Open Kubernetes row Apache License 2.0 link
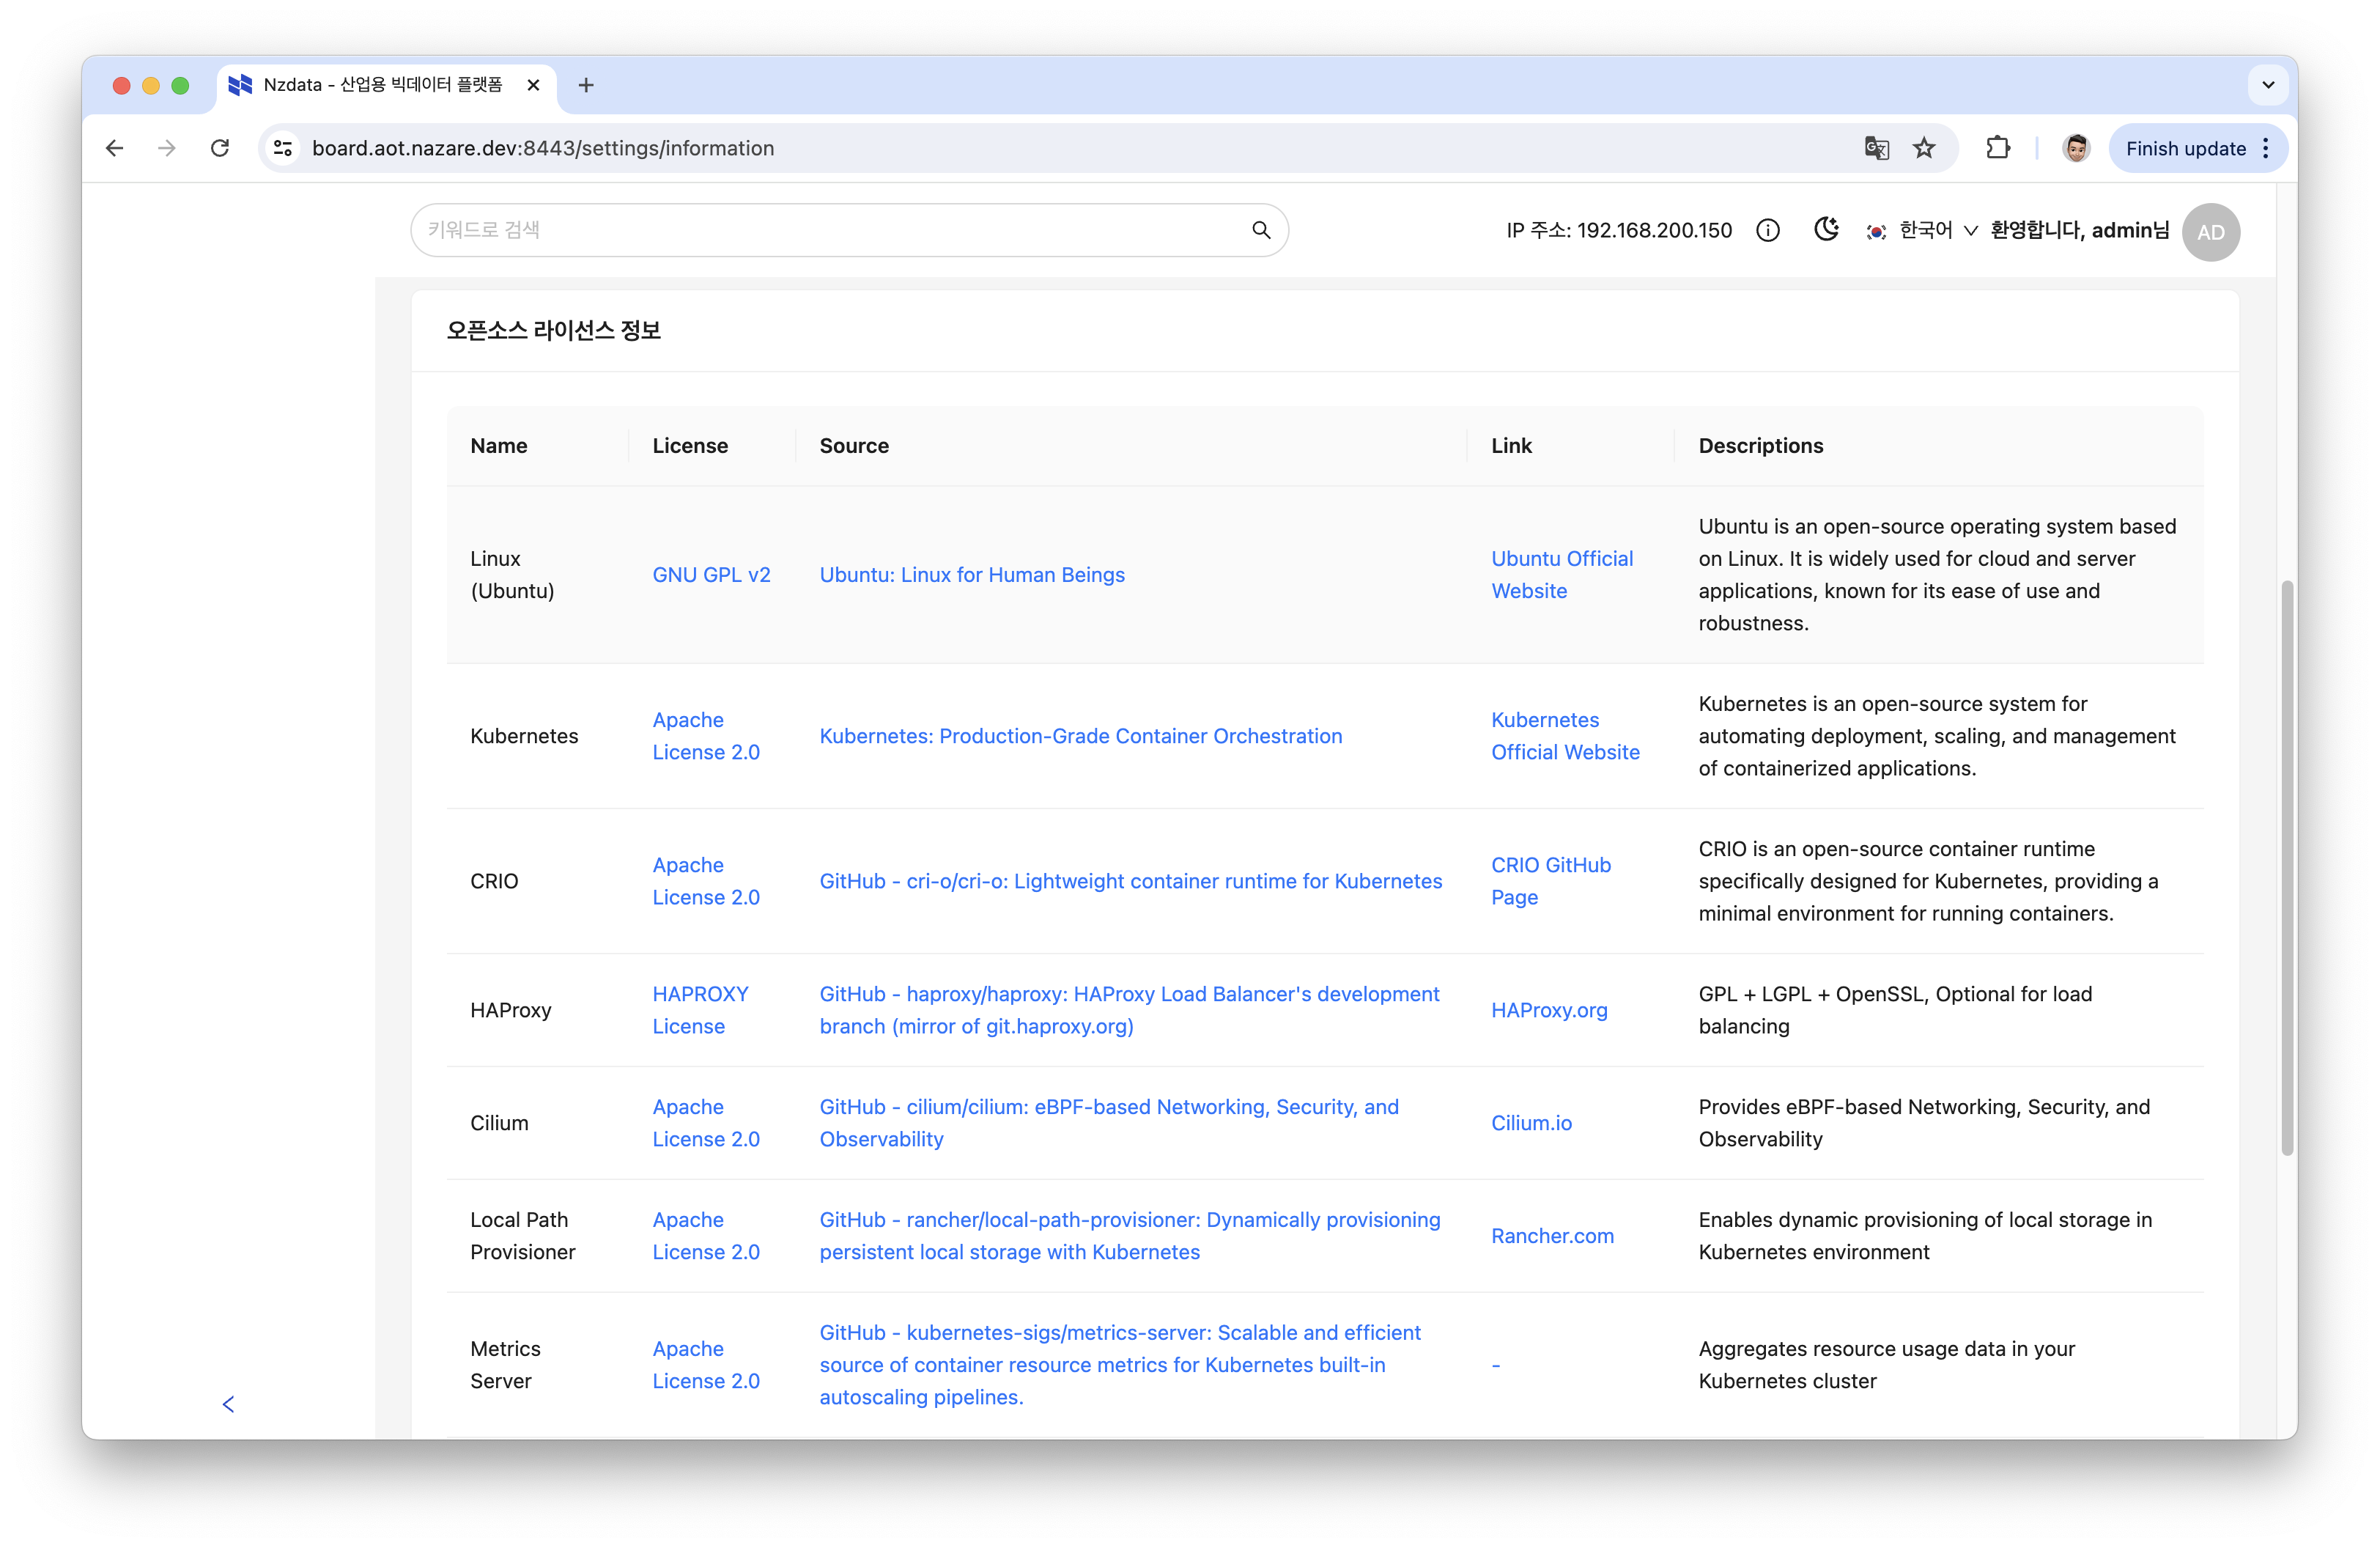The image size is (2380, 1548). click(x=706, y=736)
